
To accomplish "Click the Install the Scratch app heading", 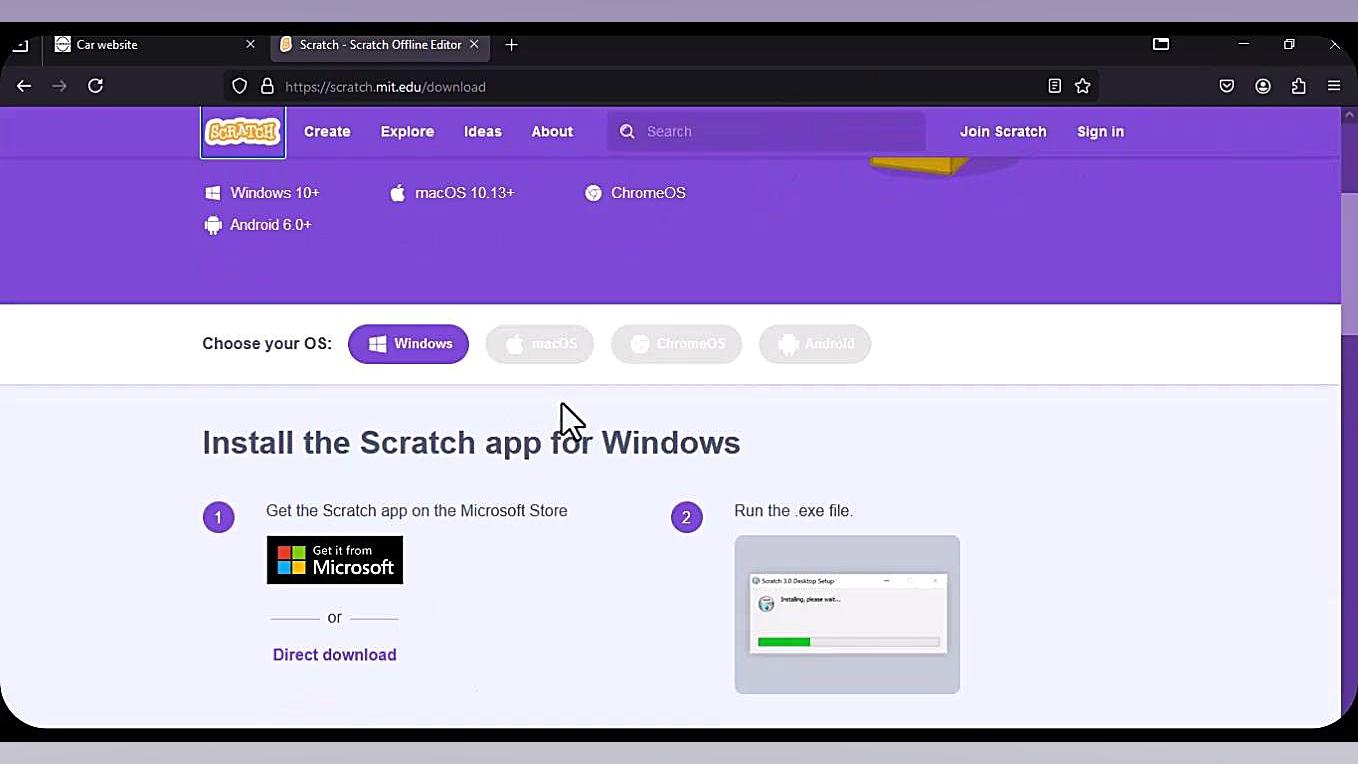I will click(471, 442).
